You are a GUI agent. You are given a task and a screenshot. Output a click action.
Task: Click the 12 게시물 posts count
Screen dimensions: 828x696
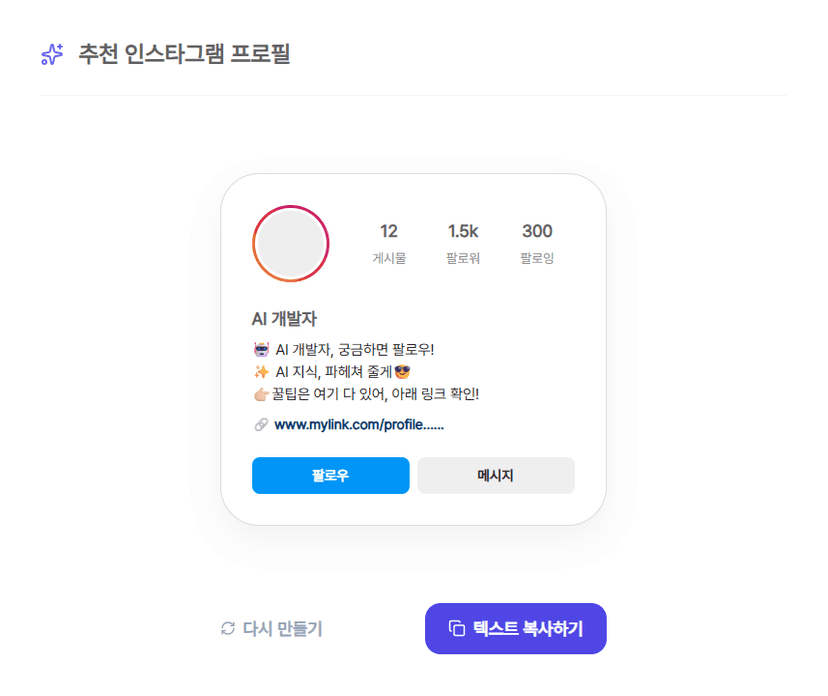point(389,243)
